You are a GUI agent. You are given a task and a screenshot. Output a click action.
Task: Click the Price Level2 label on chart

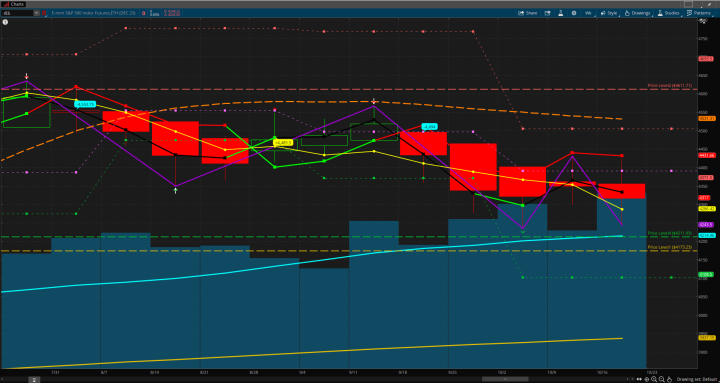point(669,85)
